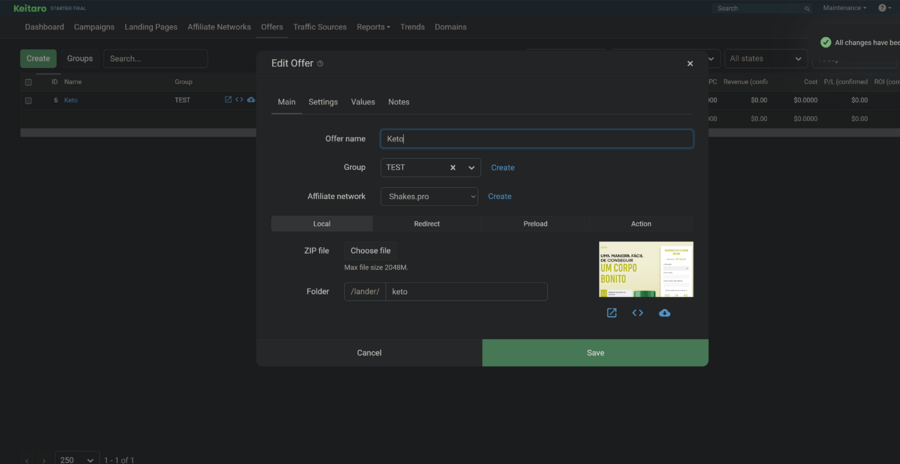Click the cloud download icon in Keto row
900x464 pixels.
tap(251, 100)
